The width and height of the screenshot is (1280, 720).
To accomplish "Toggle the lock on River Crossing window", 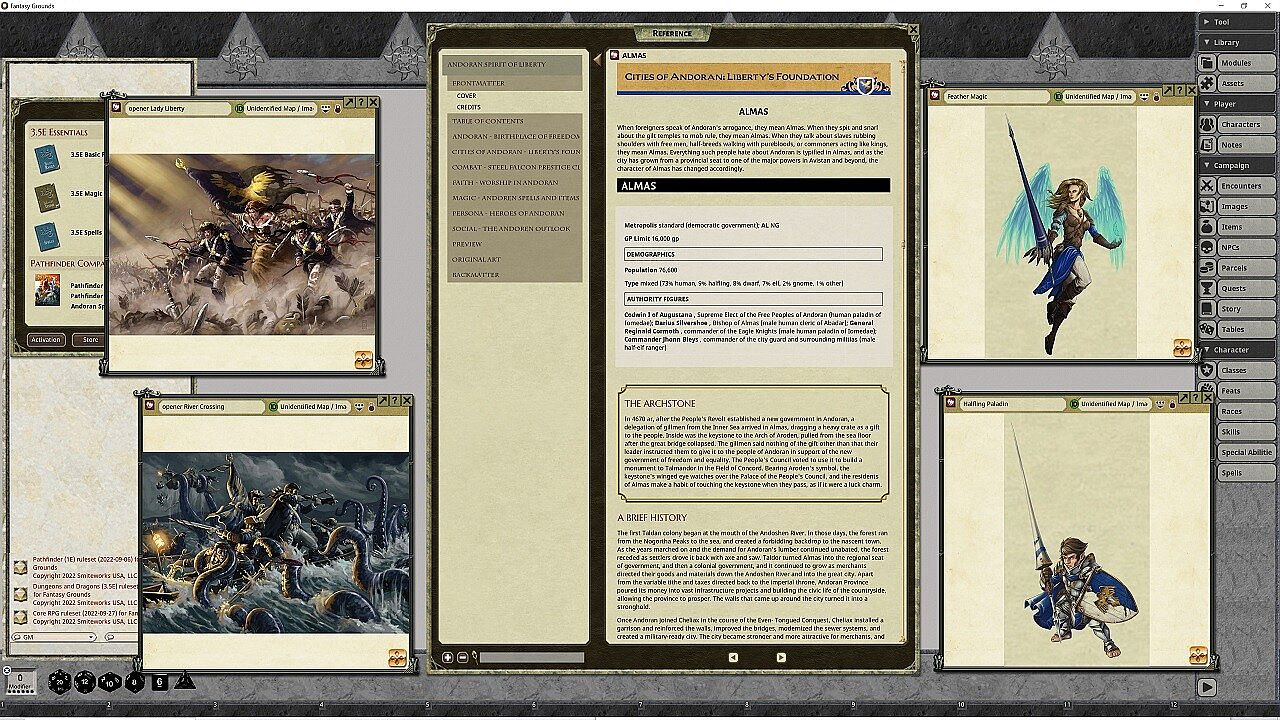I will coord(372,407).
